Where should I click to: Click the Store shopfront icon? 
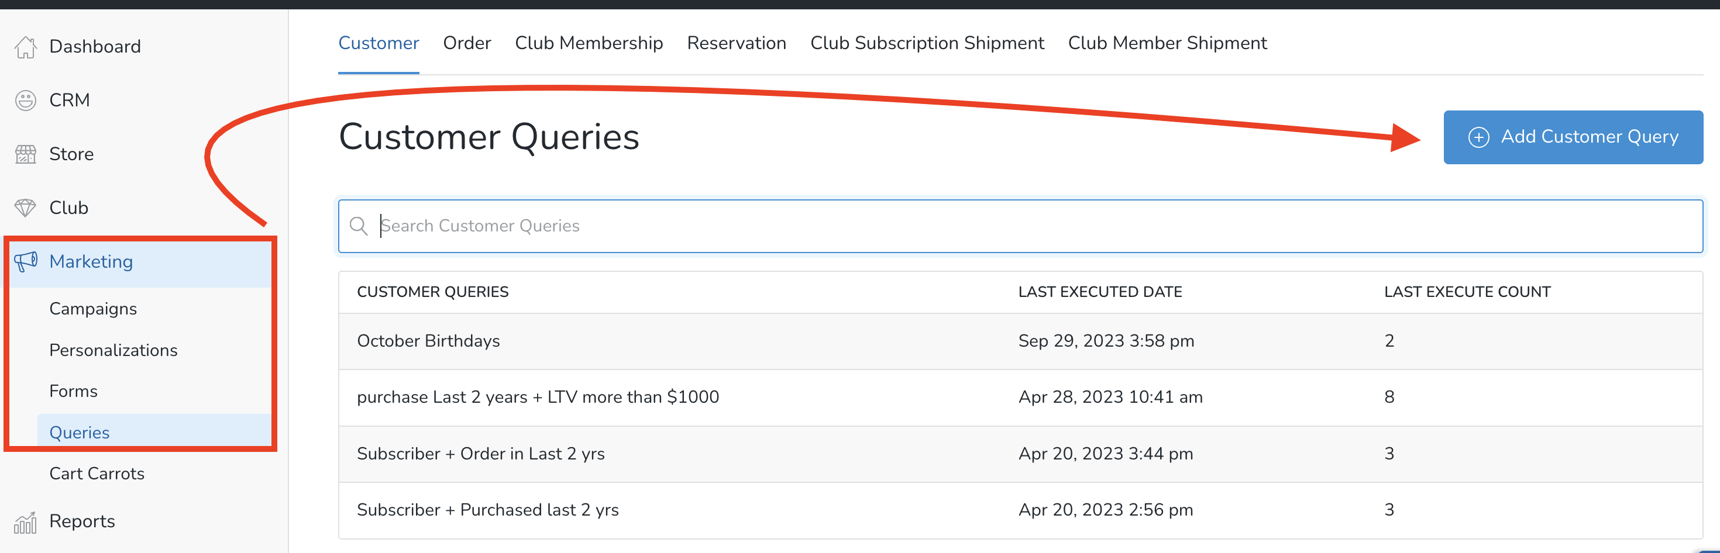[x=26, y=154]
